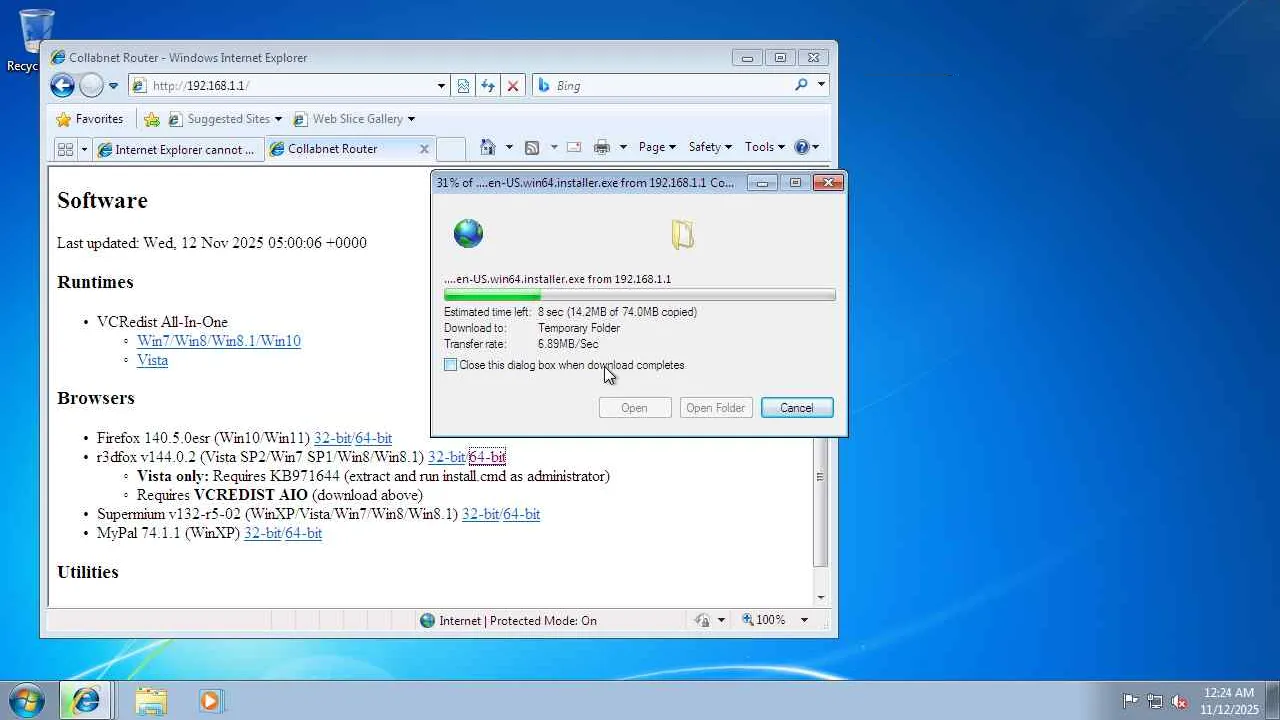This screenshot has width=1280, height=720.
Task: Click the address bar URL field
Action: tap(290, 86)
